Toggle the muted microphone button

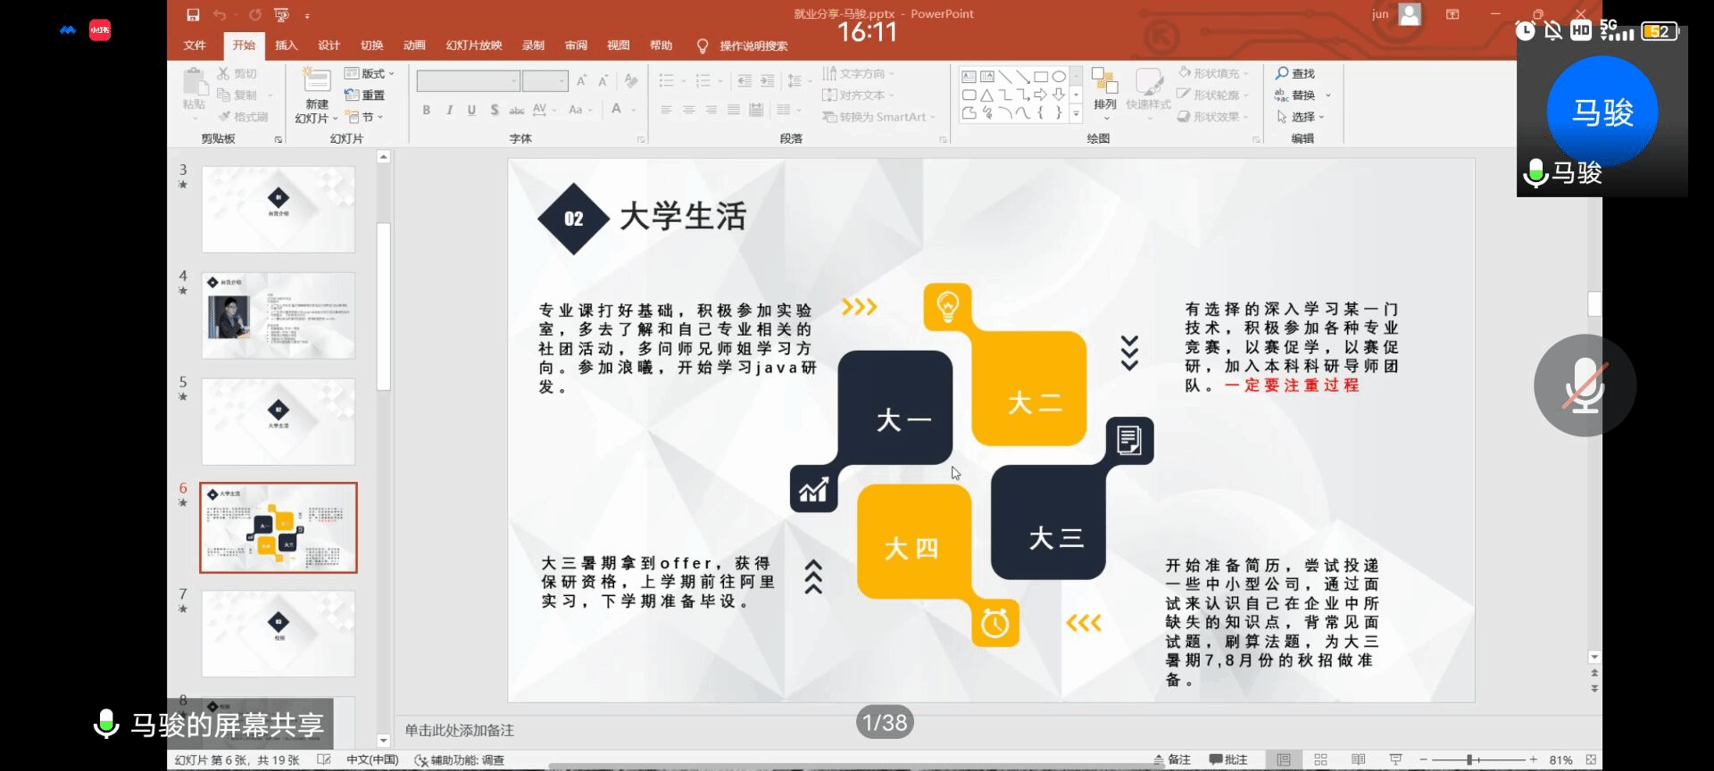[x=1584, y=385]
